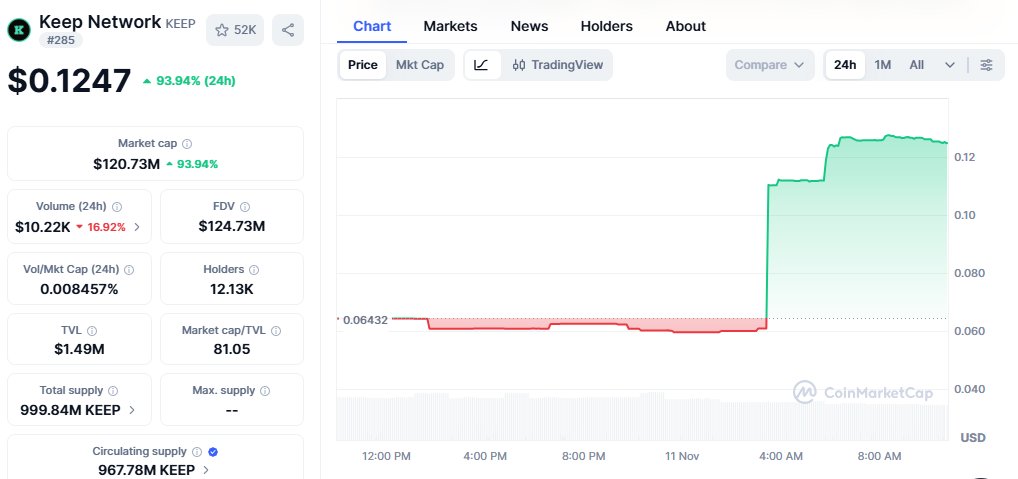Open the TradingView chart button
The image size is (1018, 479).
(x=557, y=65)
